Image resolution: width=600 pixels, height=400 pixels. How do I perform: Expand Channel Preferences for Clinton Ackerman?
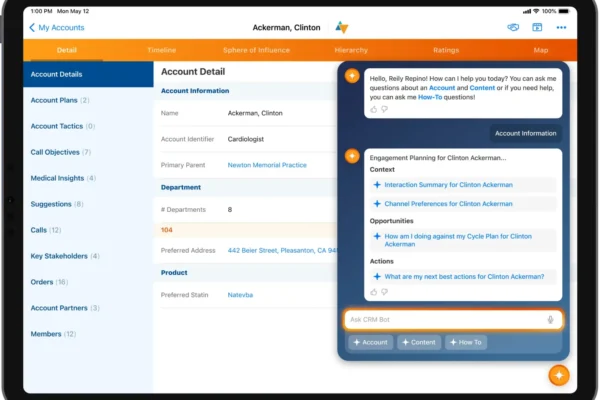[463, 204]
